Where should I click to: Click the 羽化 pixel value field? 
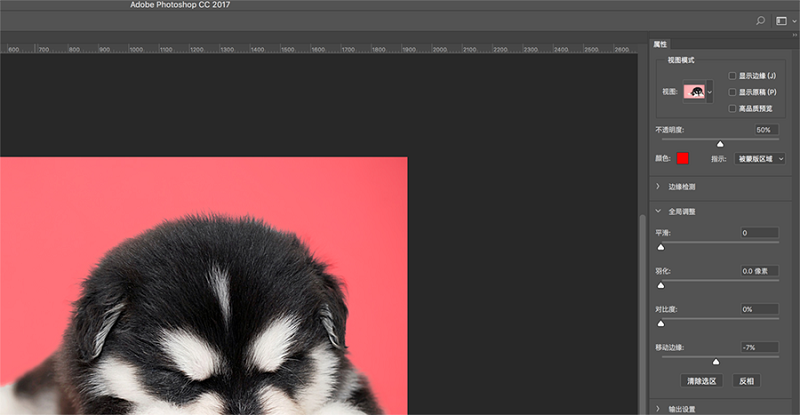tap(760, 271)
